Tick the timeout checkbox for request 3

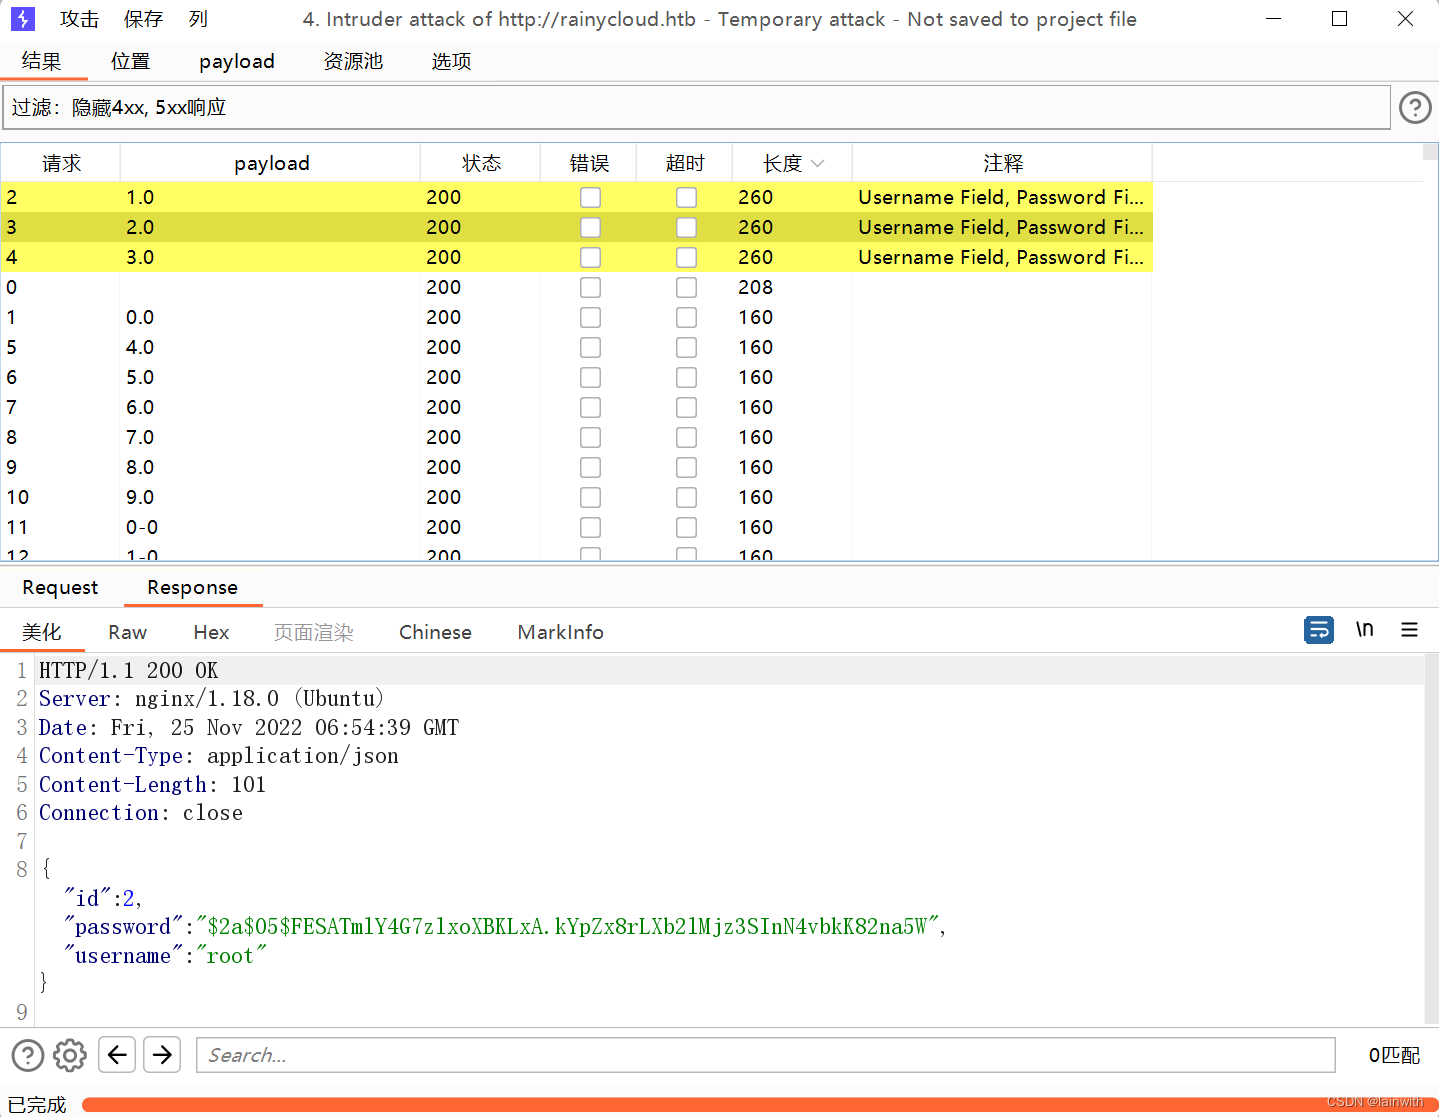click(x=686, y=227)
